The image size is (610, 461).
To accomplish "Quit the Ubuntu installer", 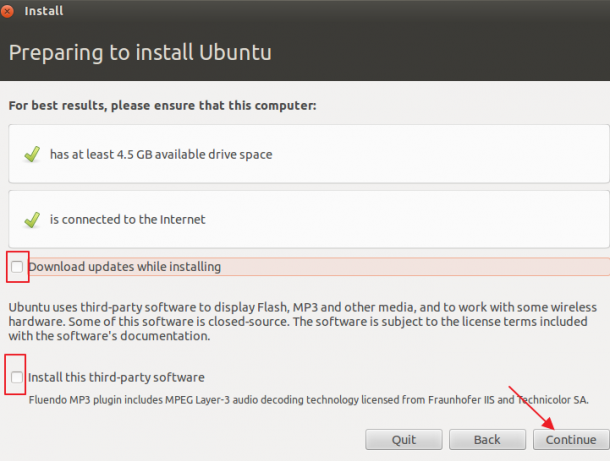I will [403, 440].
